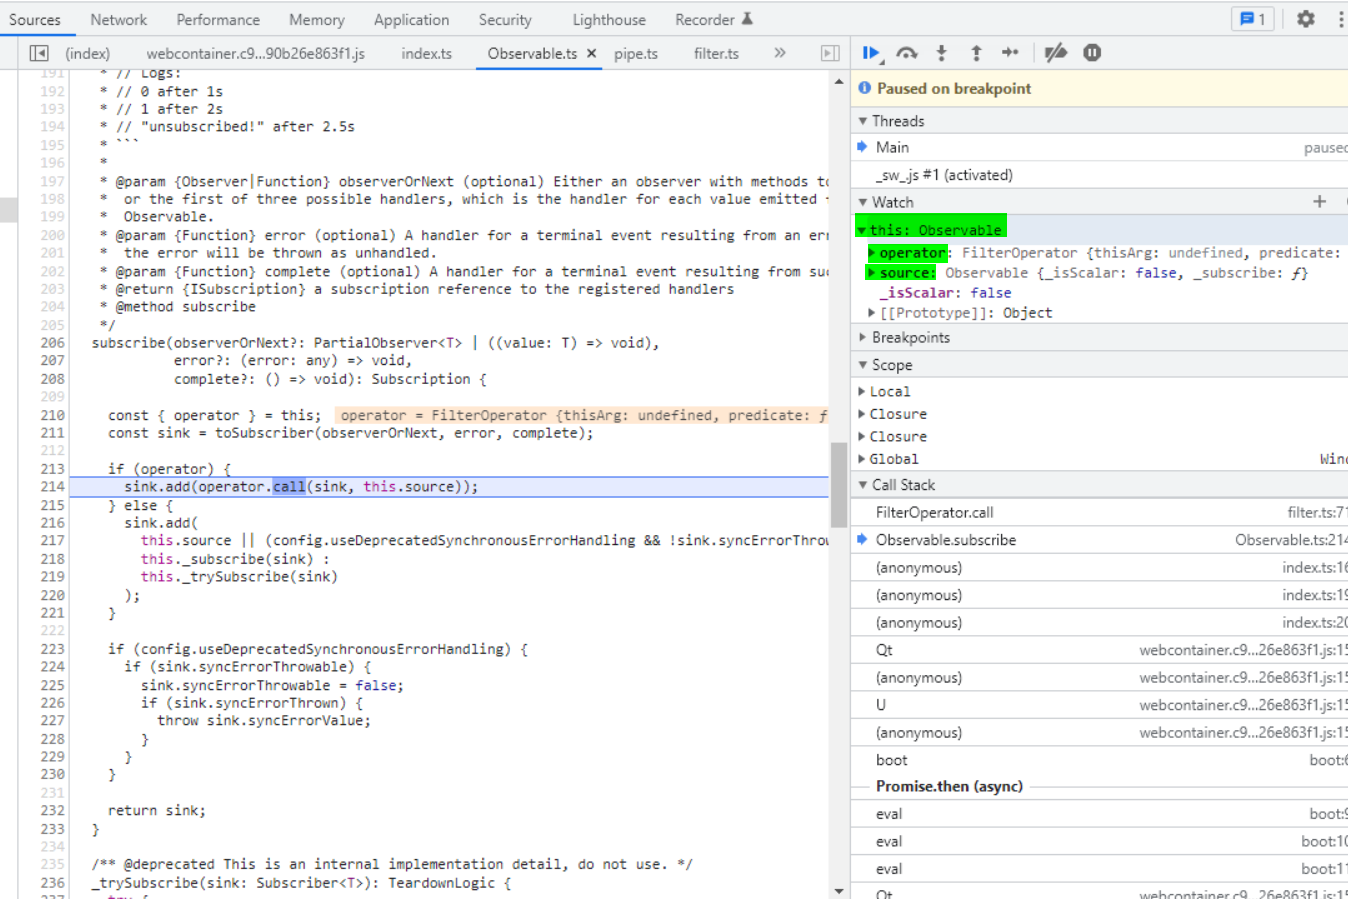Toggle pause on exceptions

[x=1092, y=53]
